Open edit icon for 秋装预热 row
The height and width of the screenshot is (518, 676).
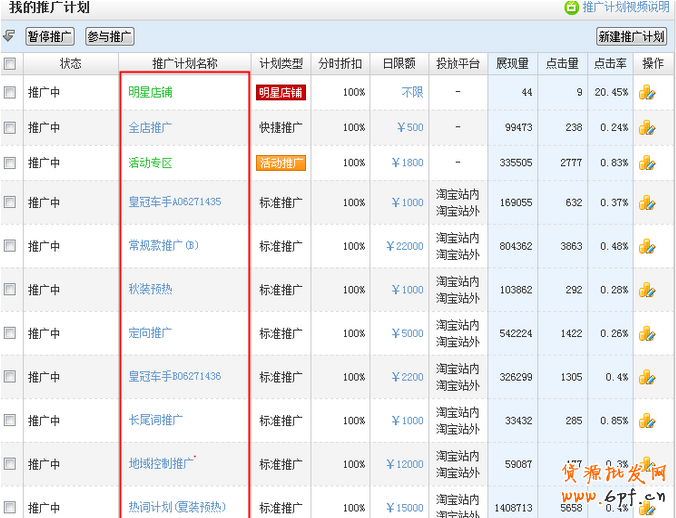(647, 290)
